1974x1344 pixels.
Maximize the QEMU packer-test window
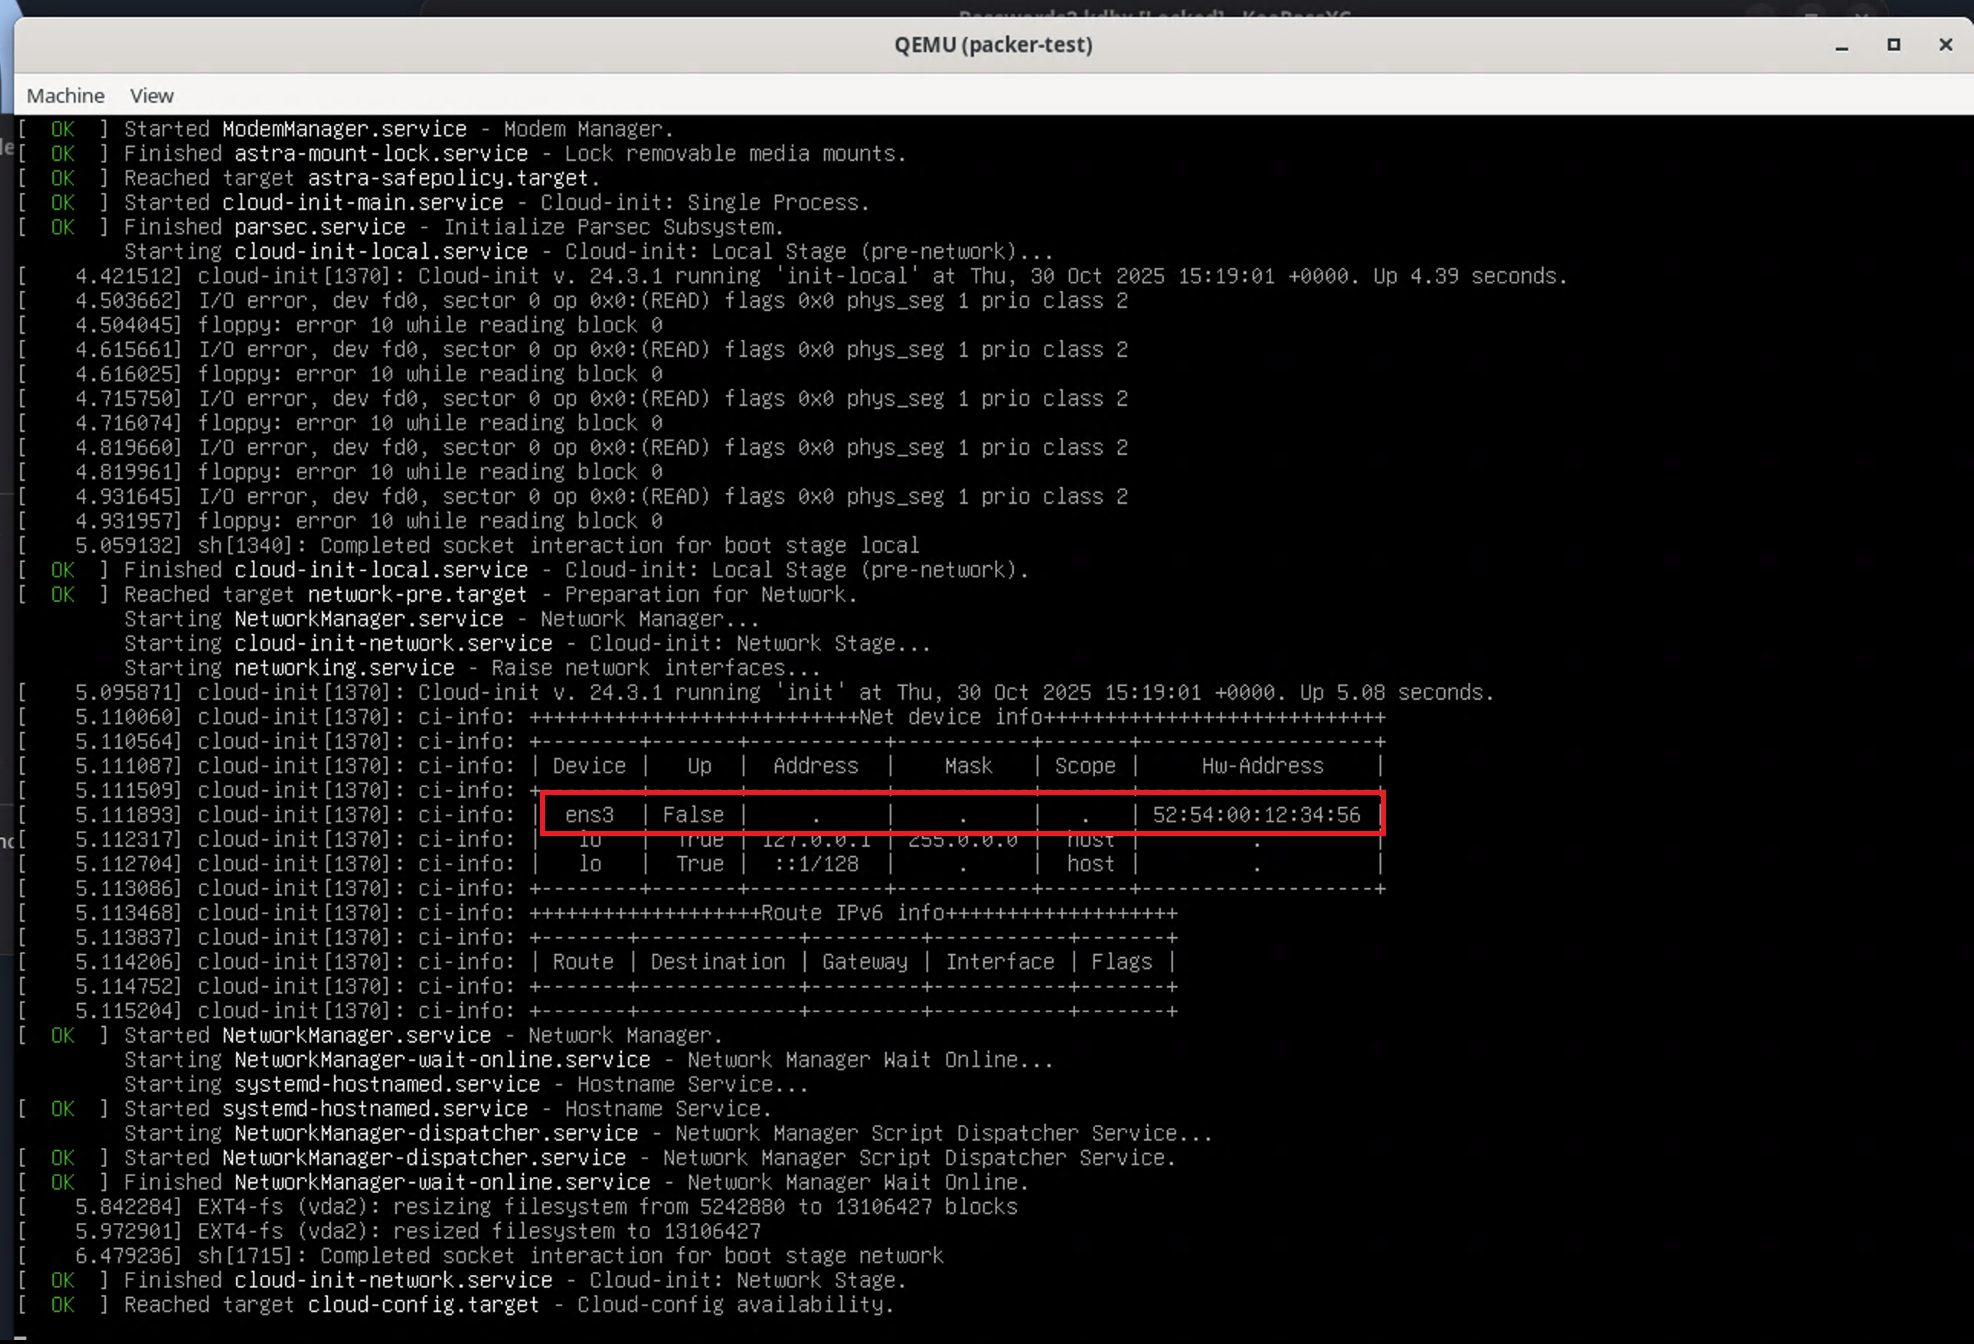click(1893, 45)
